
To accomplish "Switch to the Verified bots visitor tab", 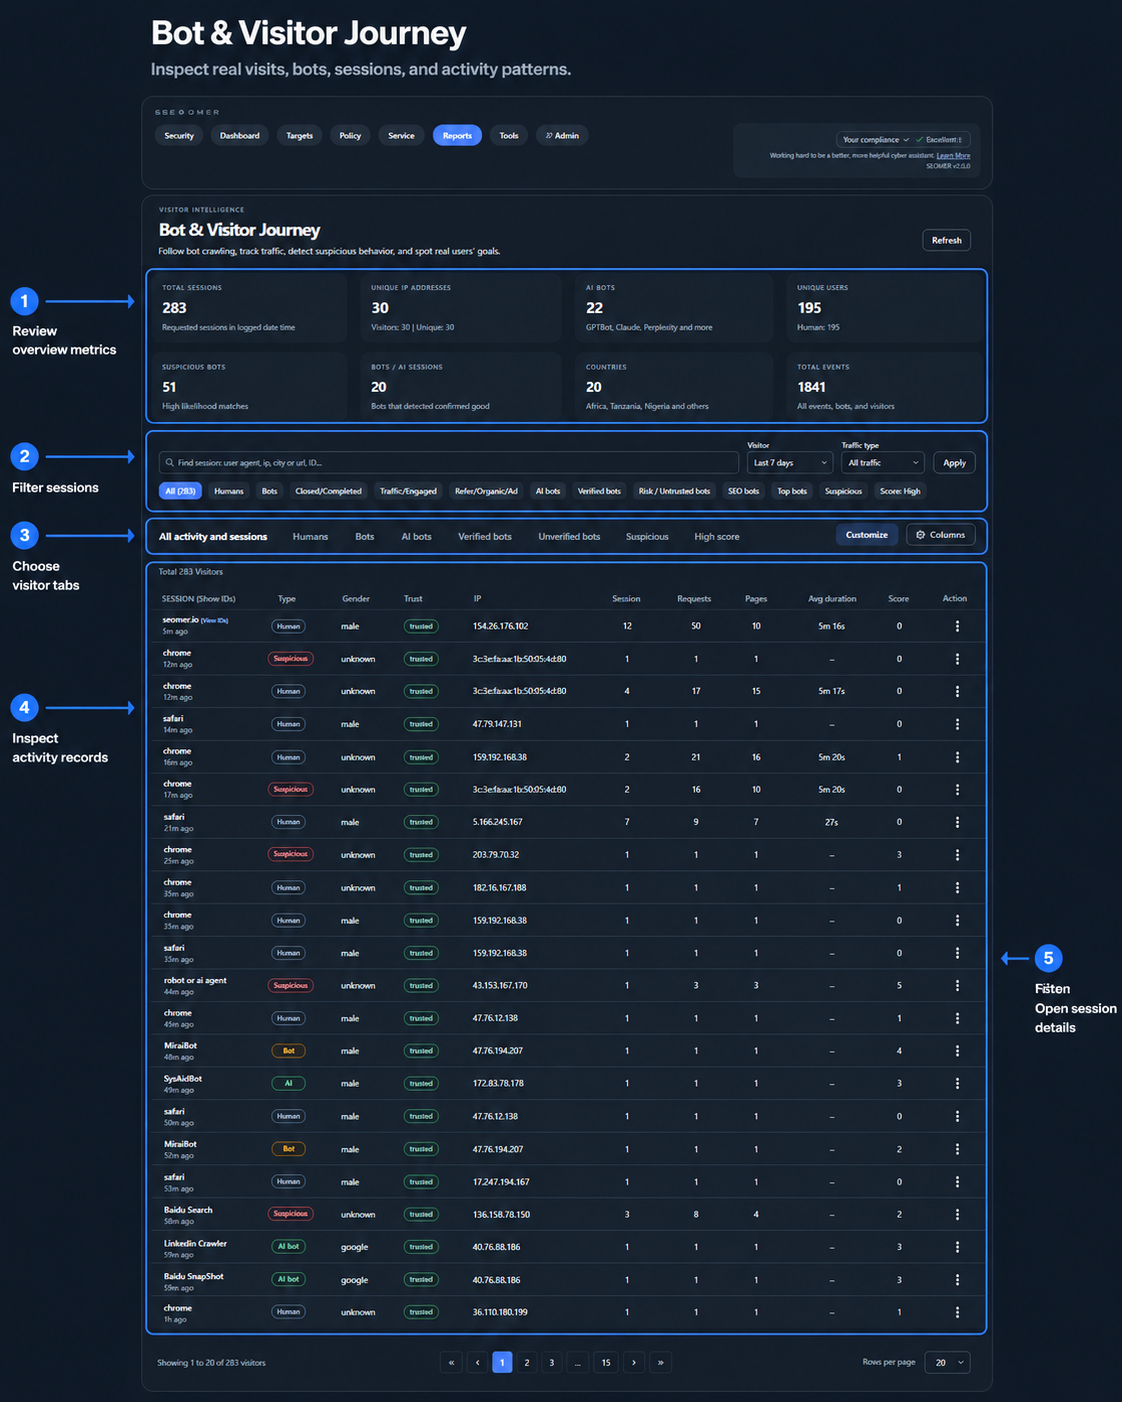I will (485, 537).
